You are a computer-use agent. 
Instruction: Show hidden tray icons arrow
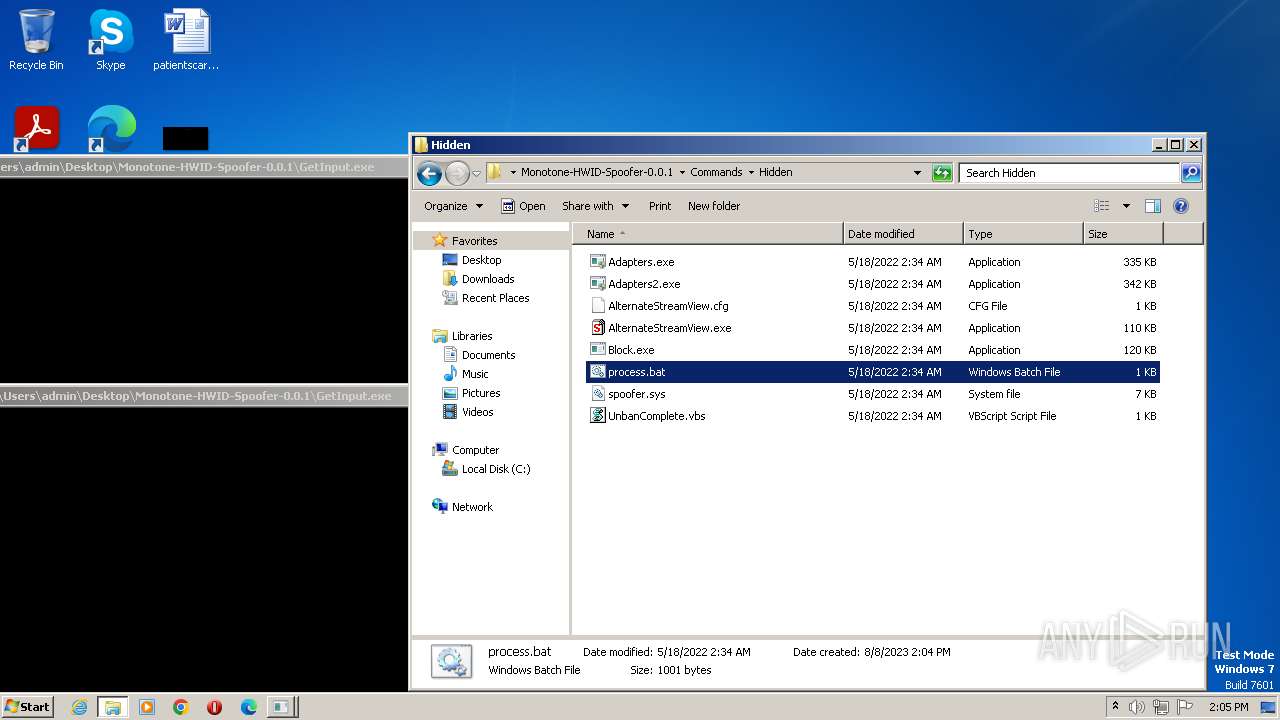[1116, 707]
